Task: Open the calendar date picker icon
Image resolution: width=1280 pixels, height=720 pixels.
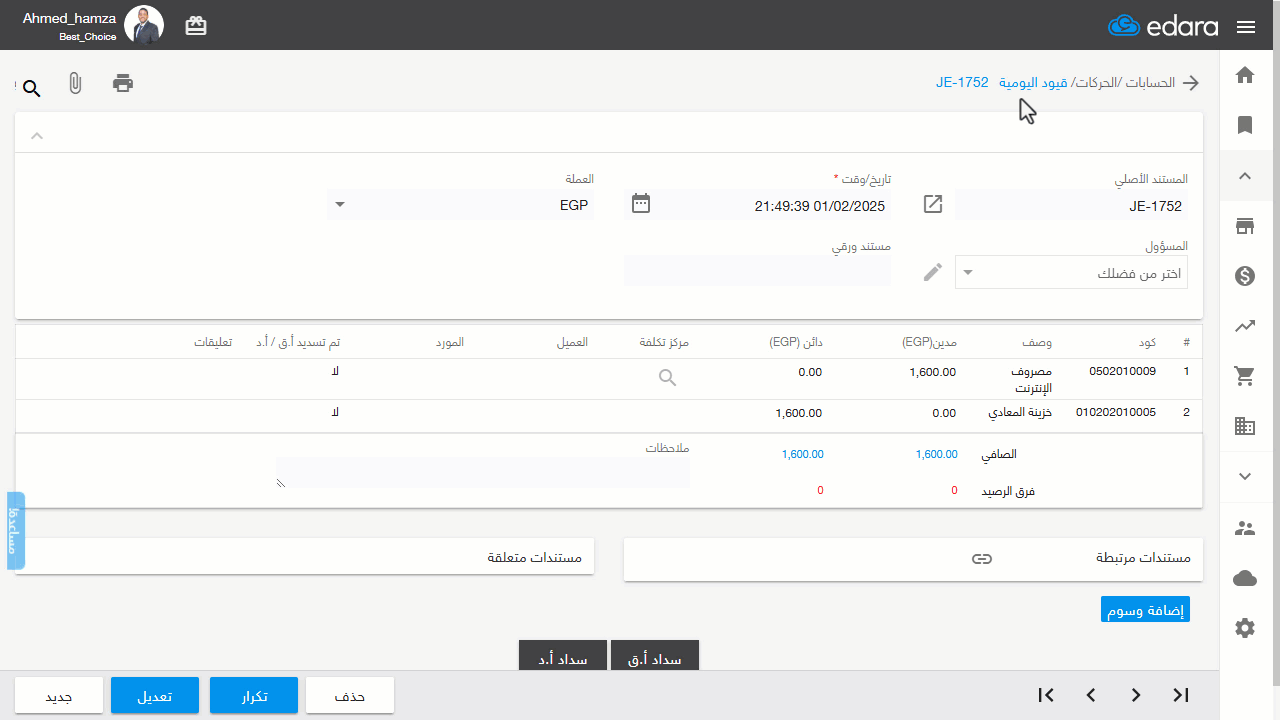Action: [642, 204]
